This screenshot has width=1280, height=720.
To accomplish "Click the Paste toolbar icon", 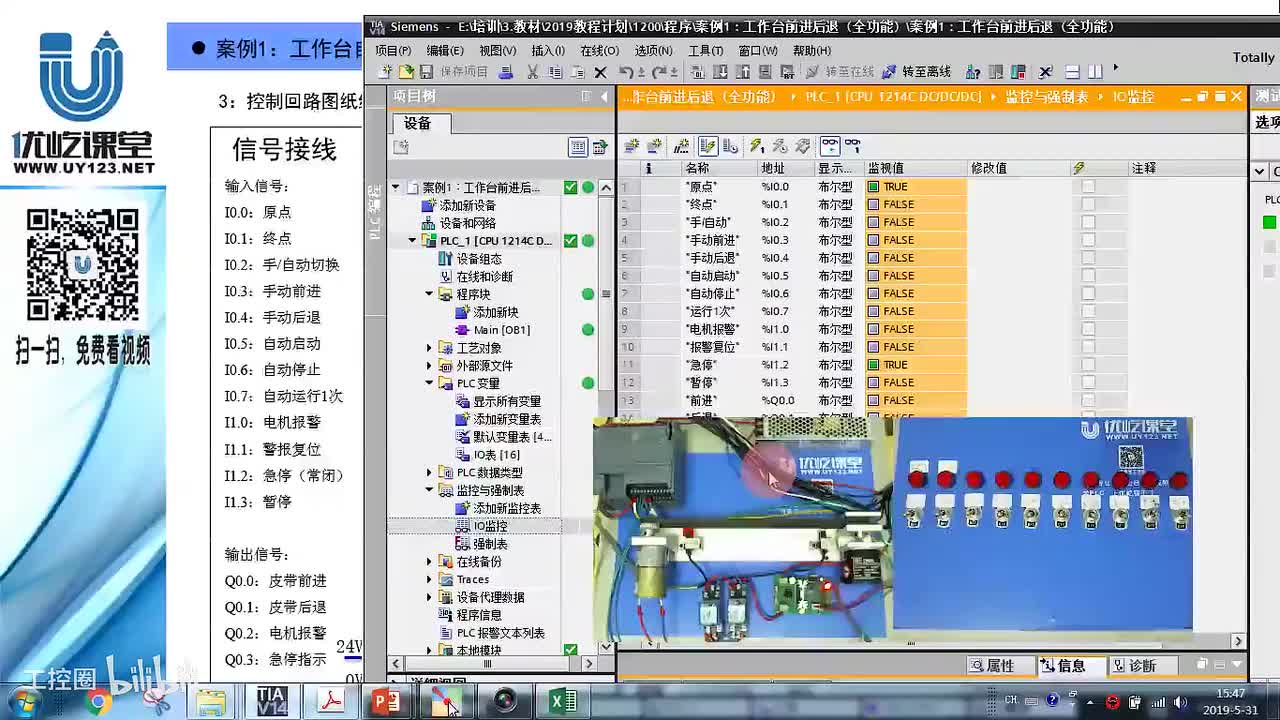I will coord(578,72).
